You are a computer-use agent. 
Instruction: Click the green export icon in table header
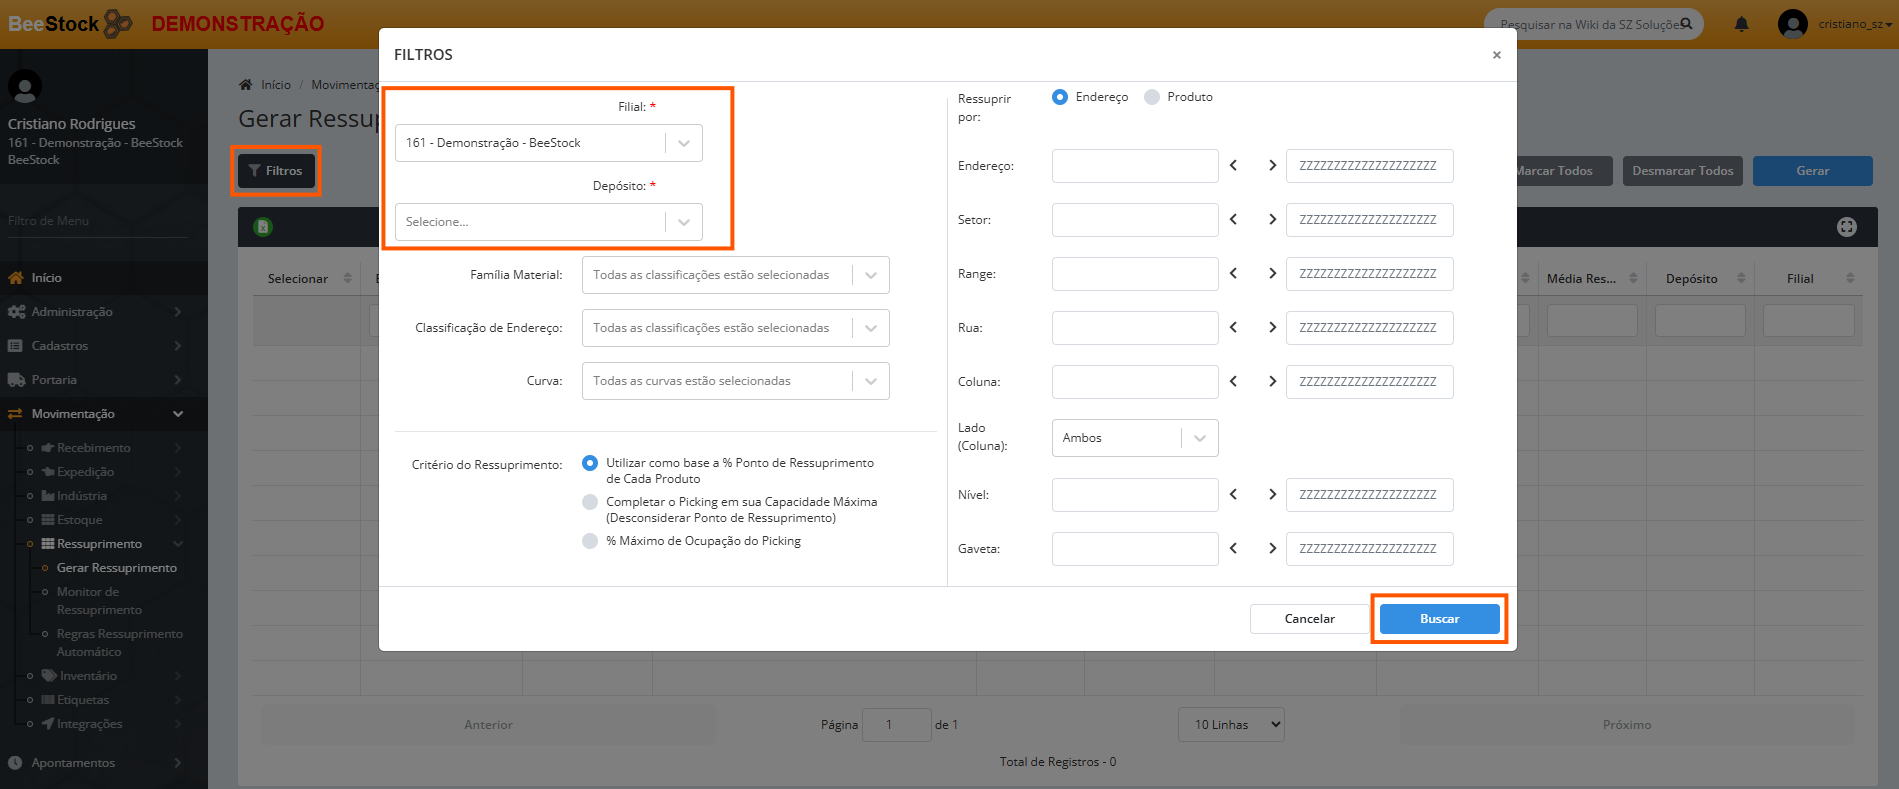tap(263, 227)
